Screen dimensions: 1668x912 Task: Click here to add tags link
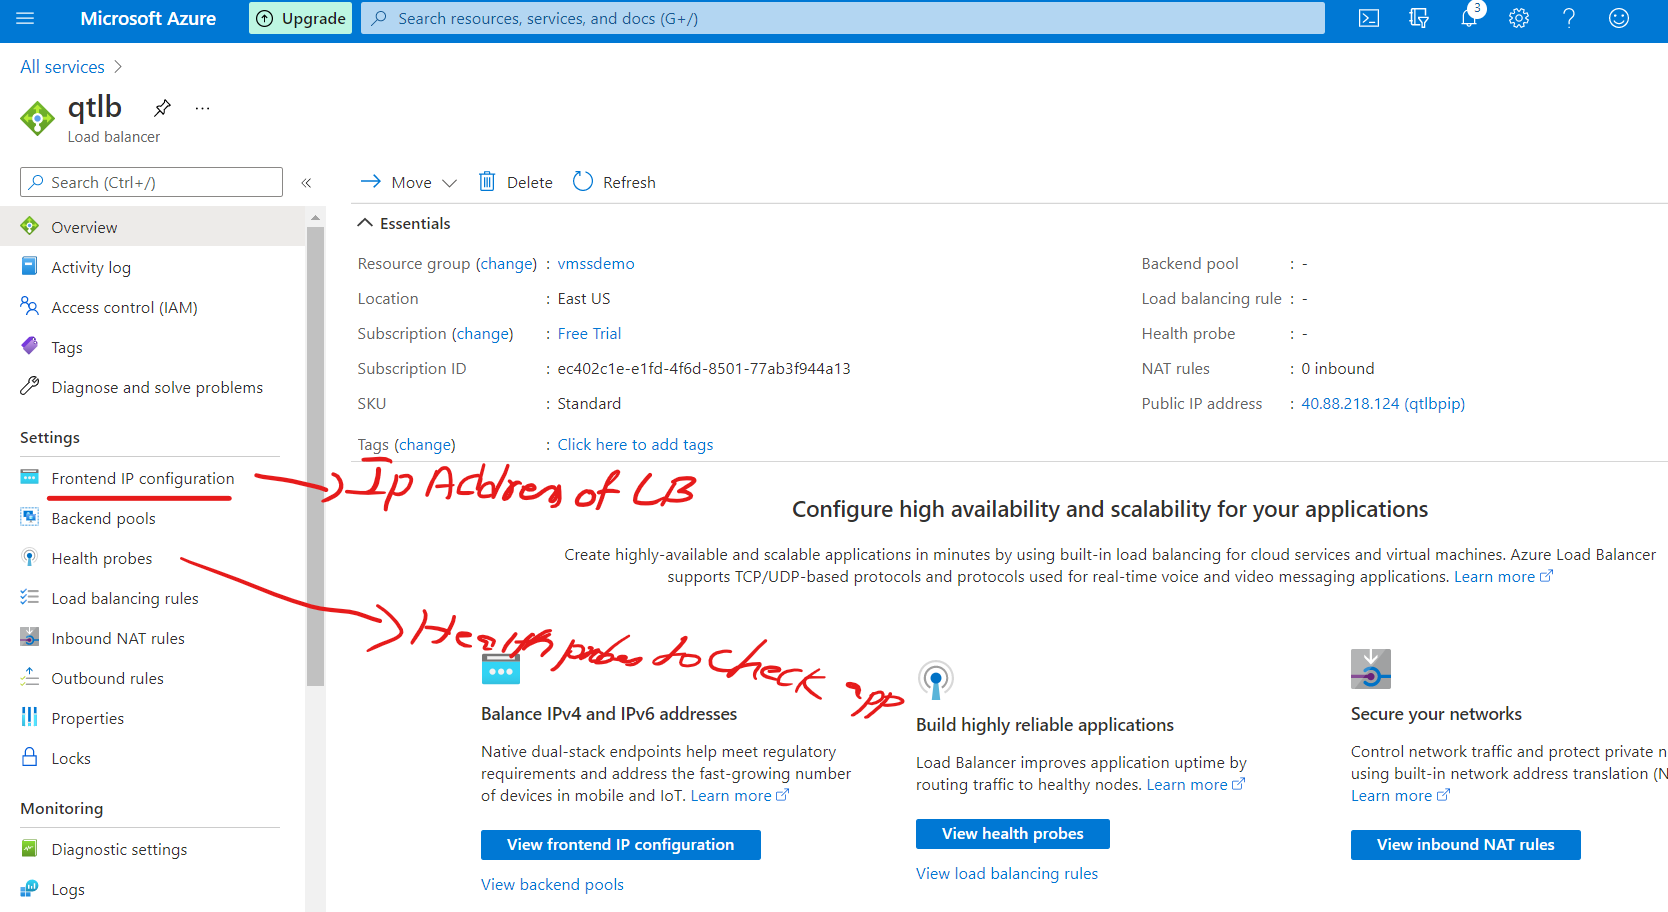[635, 445]
